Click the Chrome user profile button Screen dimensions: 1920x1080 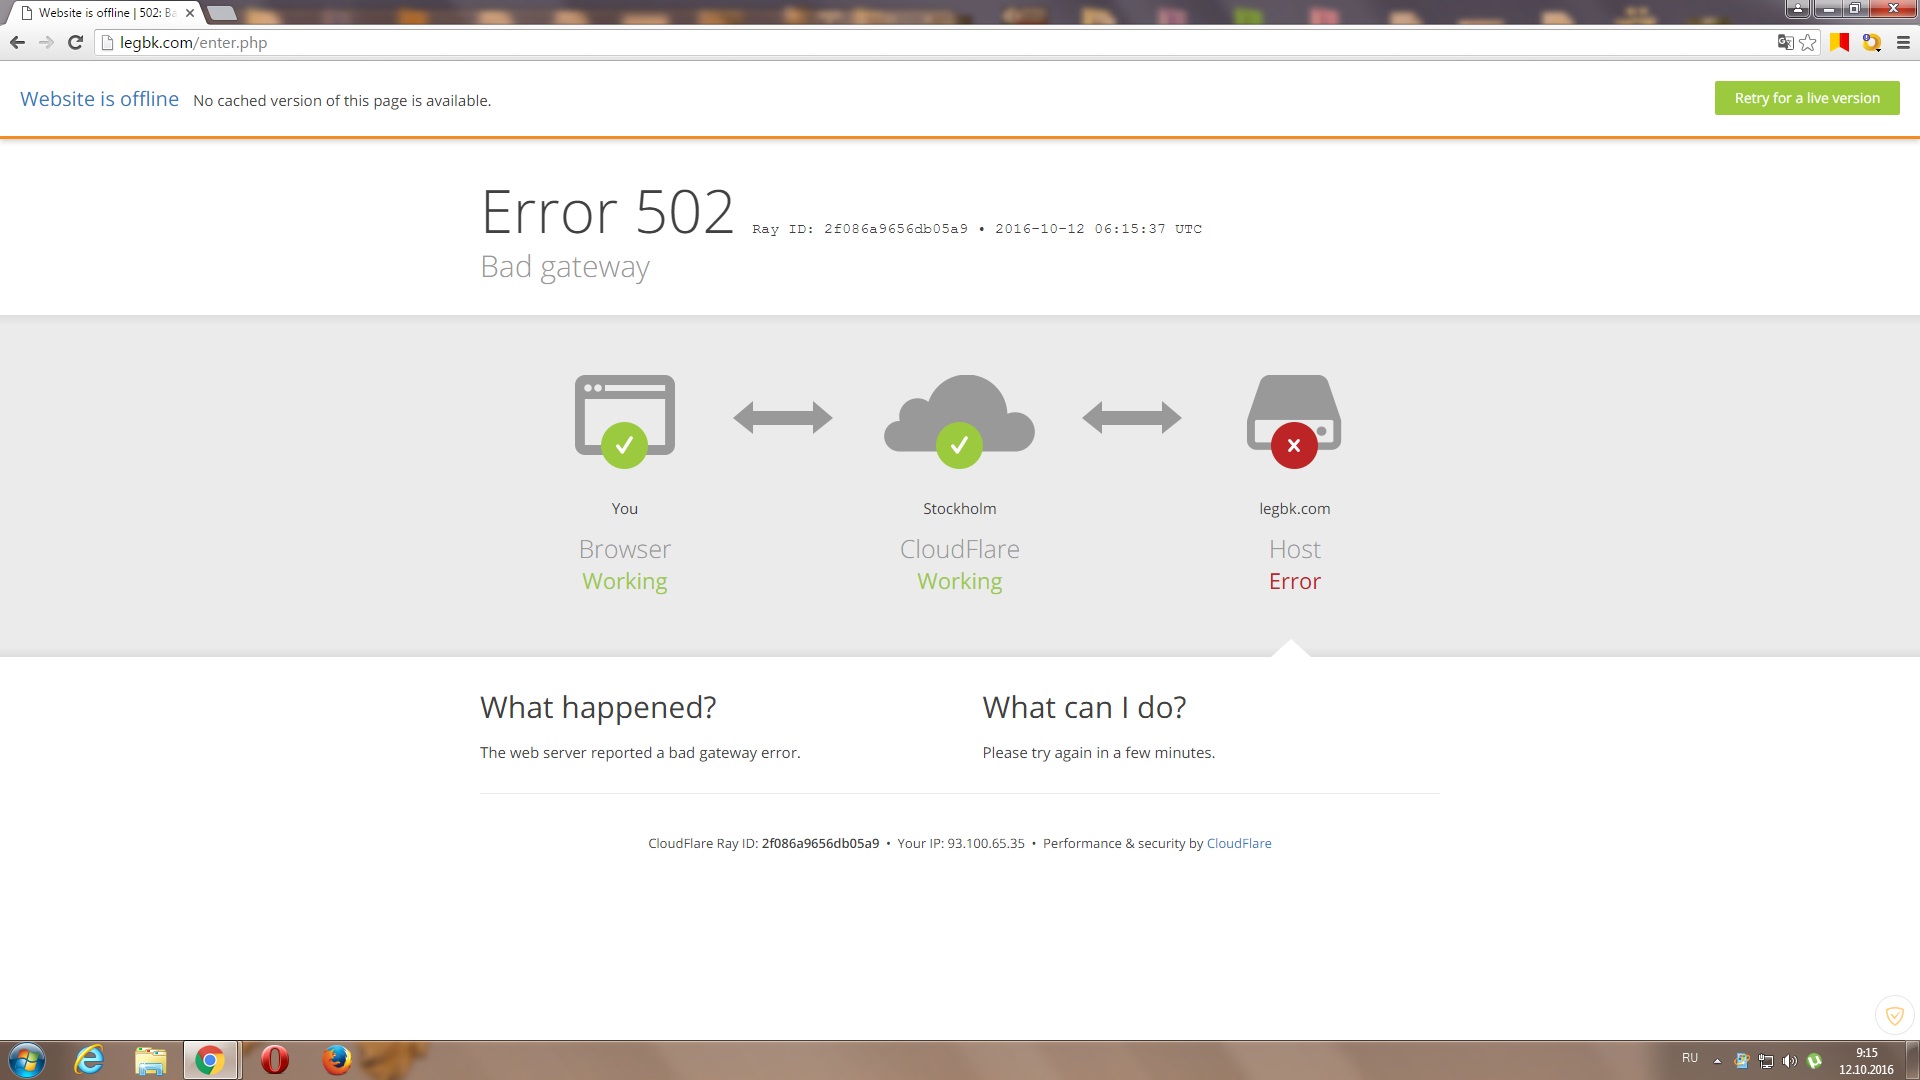tap(1797, 9)
